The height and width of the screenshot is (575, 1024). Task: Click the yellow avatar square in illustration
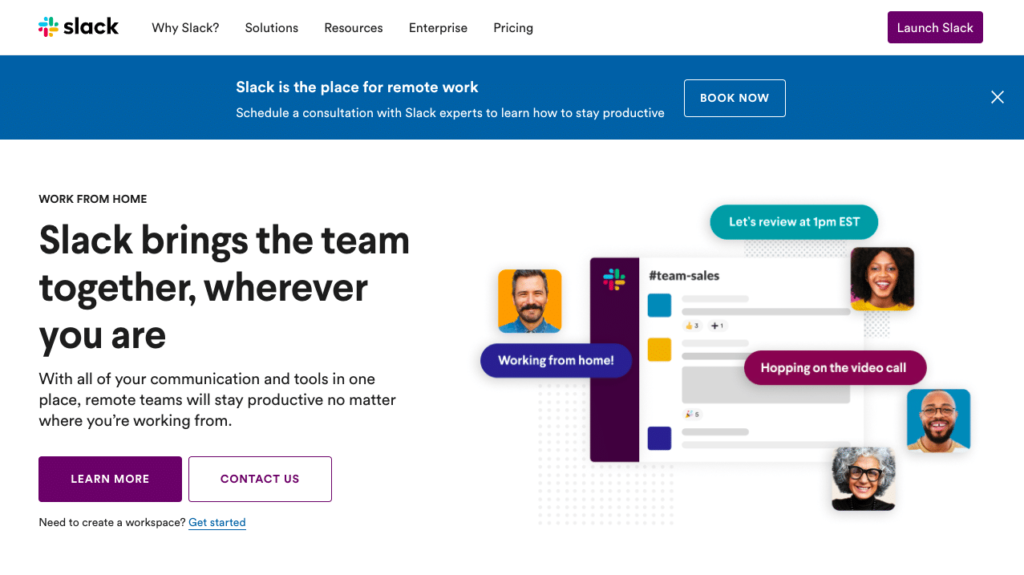click(x=660, y=350)
